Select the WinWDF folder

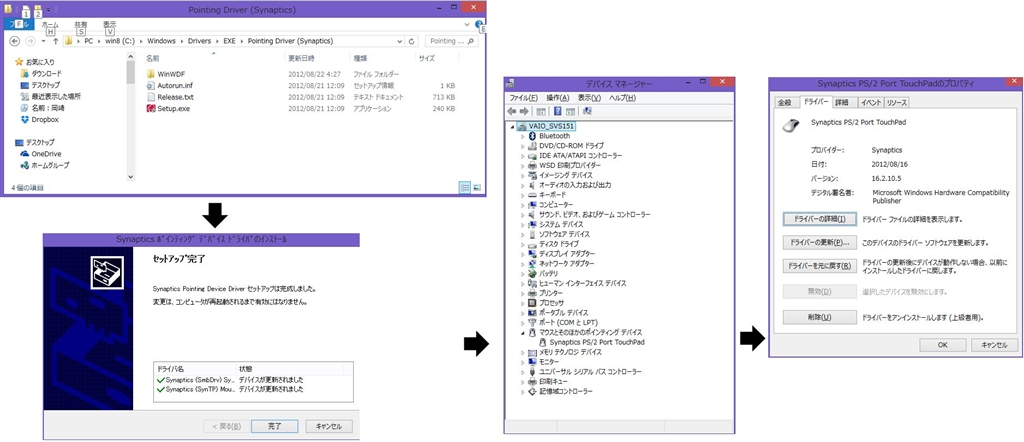click(x=172, y=74)
